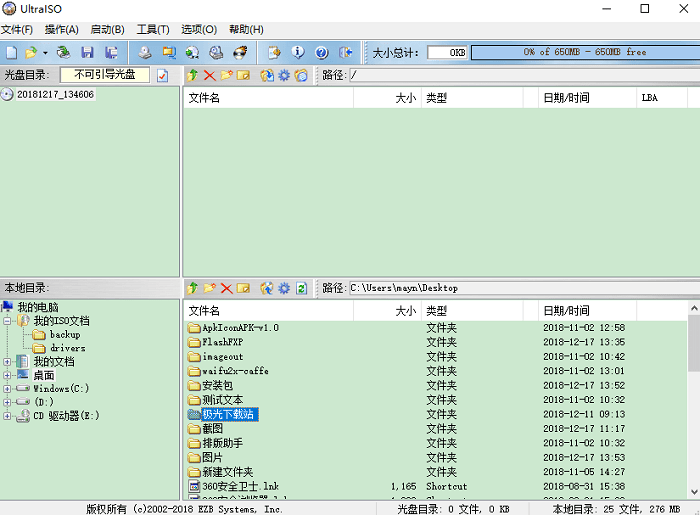The height and width of the screenshot is (515, 700).
Task: Click the gear icon in local pane toolbar
Action: 284,288
